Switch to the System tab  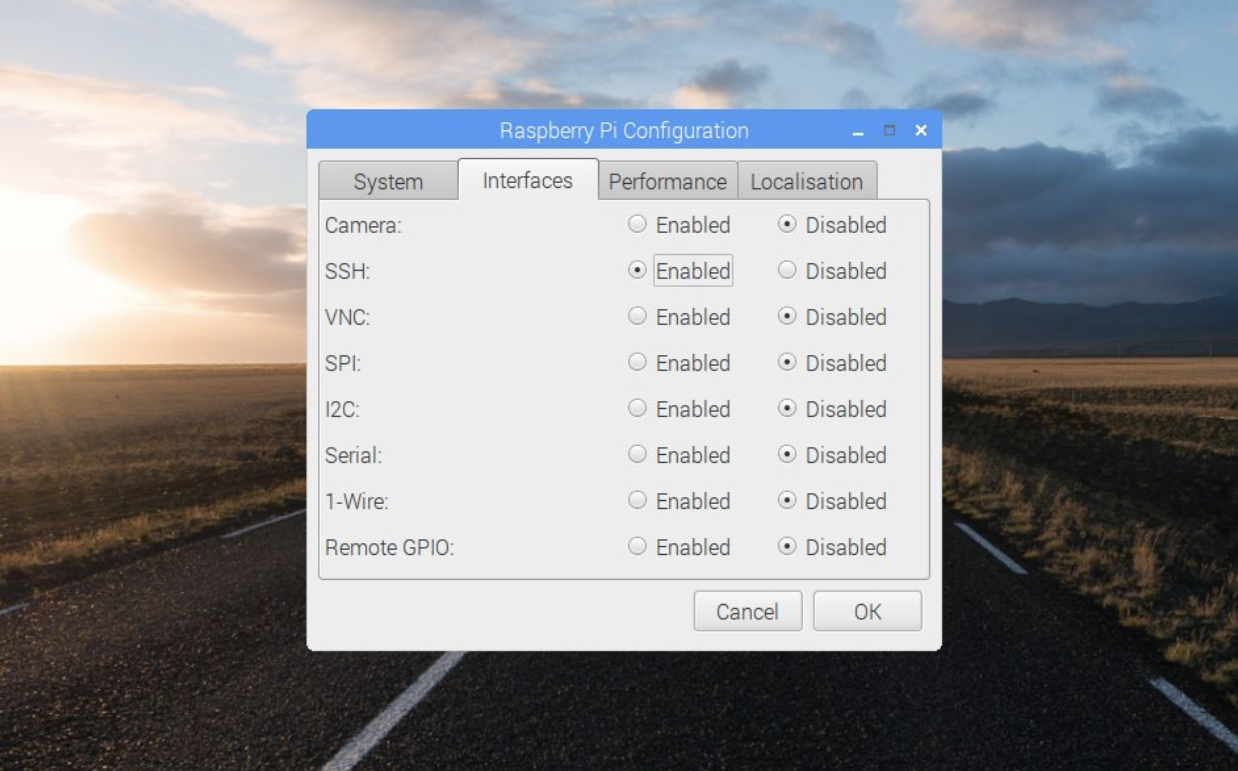pos(388,182)
